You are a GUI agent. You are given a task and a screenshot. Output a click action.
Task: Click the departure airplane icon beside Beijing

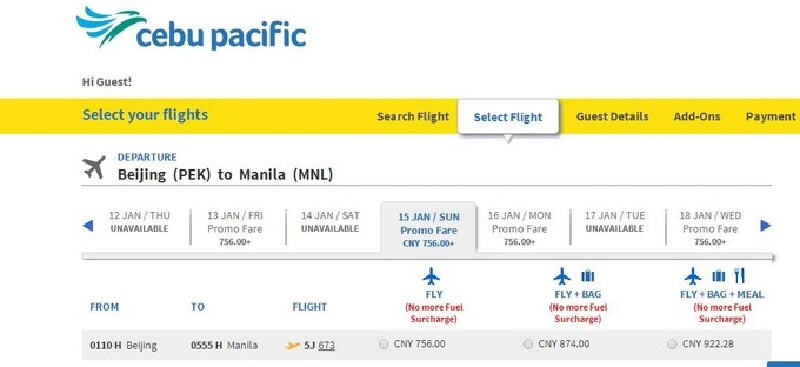click(x=94, y=167)
